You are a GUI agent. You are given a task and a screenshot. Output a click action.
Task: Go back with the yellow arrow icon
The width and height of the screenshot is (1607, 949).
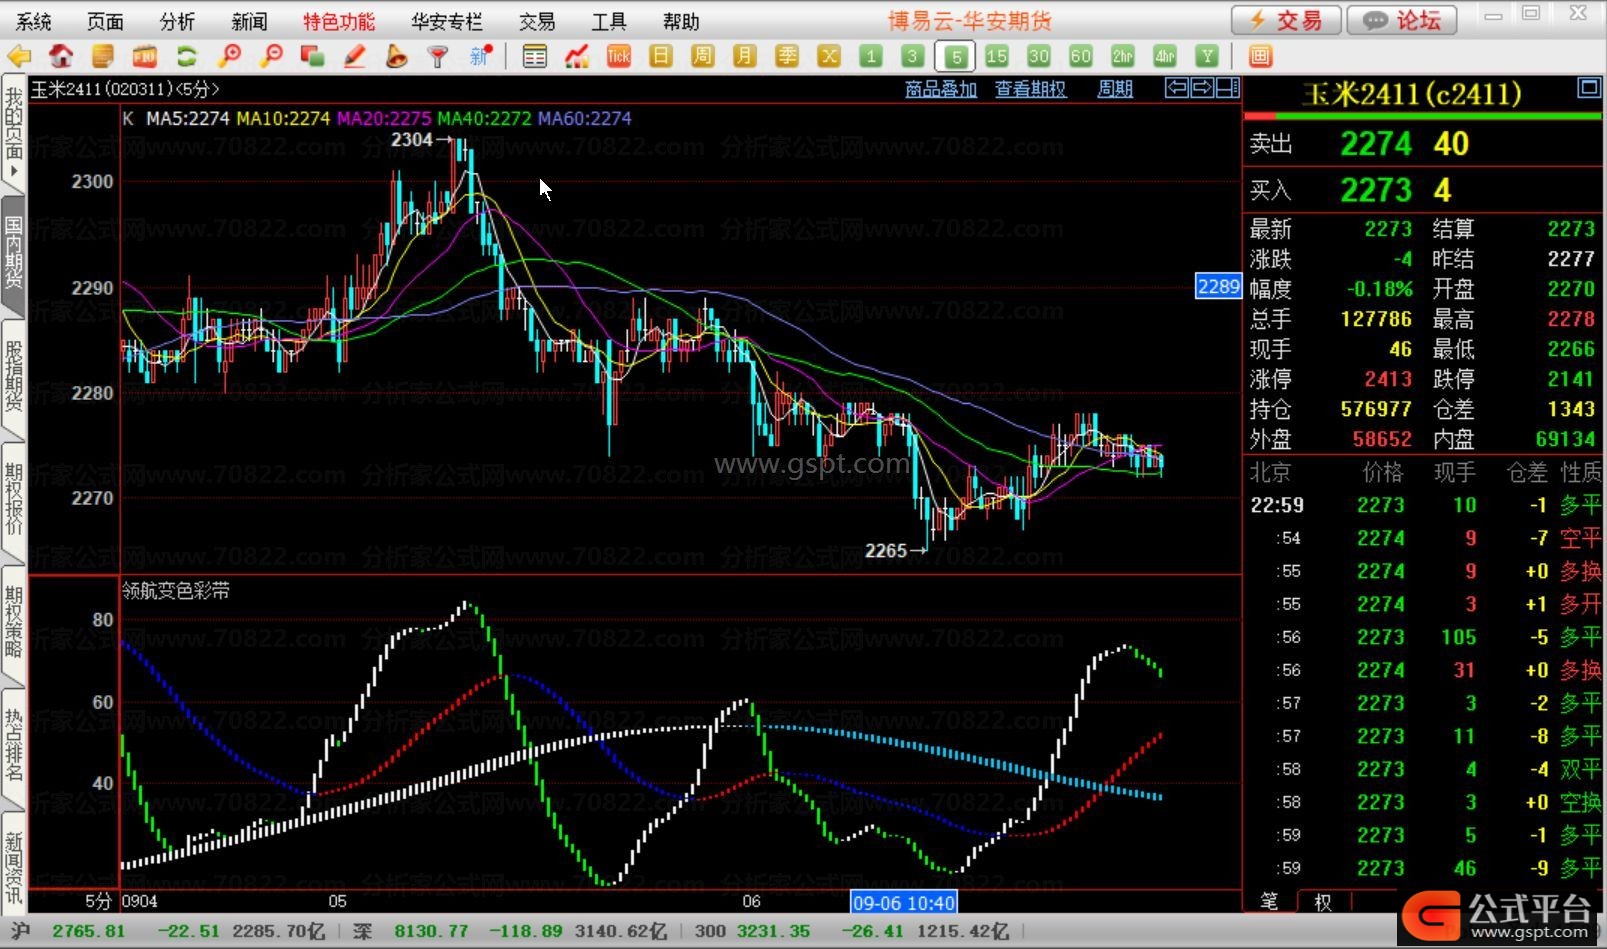click(19, 56)
